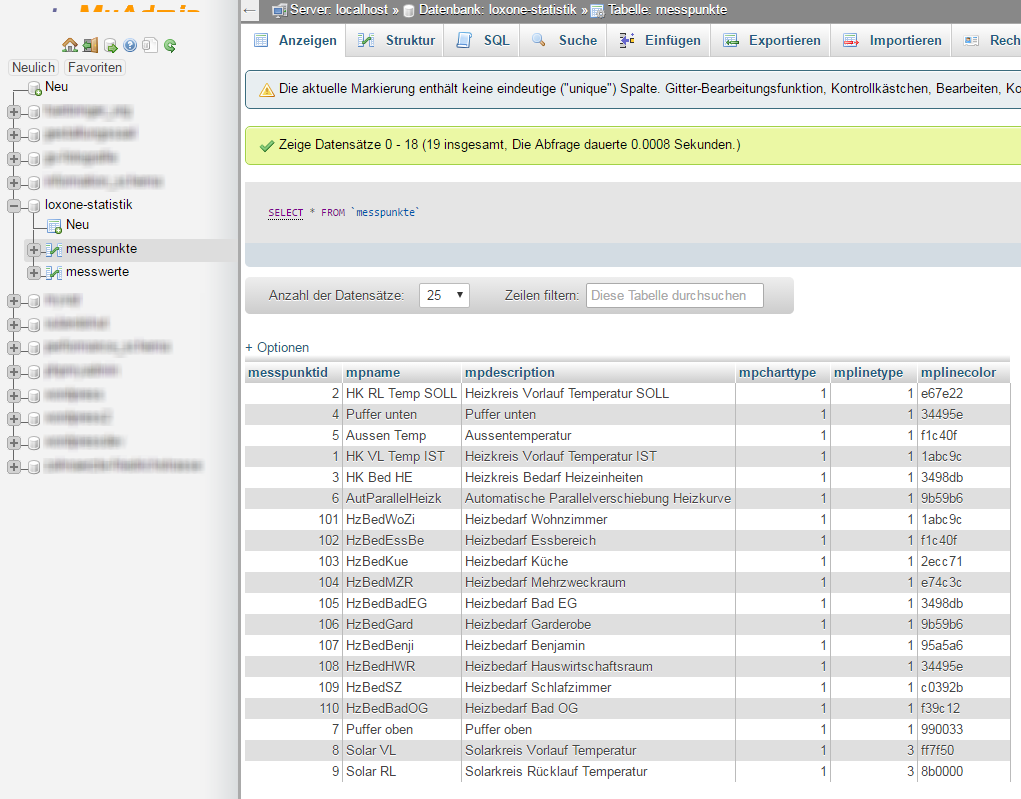The height and width of the screenshot is (799, 1021).
Task: Click the documentation pages icon in sidebar
Action: click(x=149, y=45)
